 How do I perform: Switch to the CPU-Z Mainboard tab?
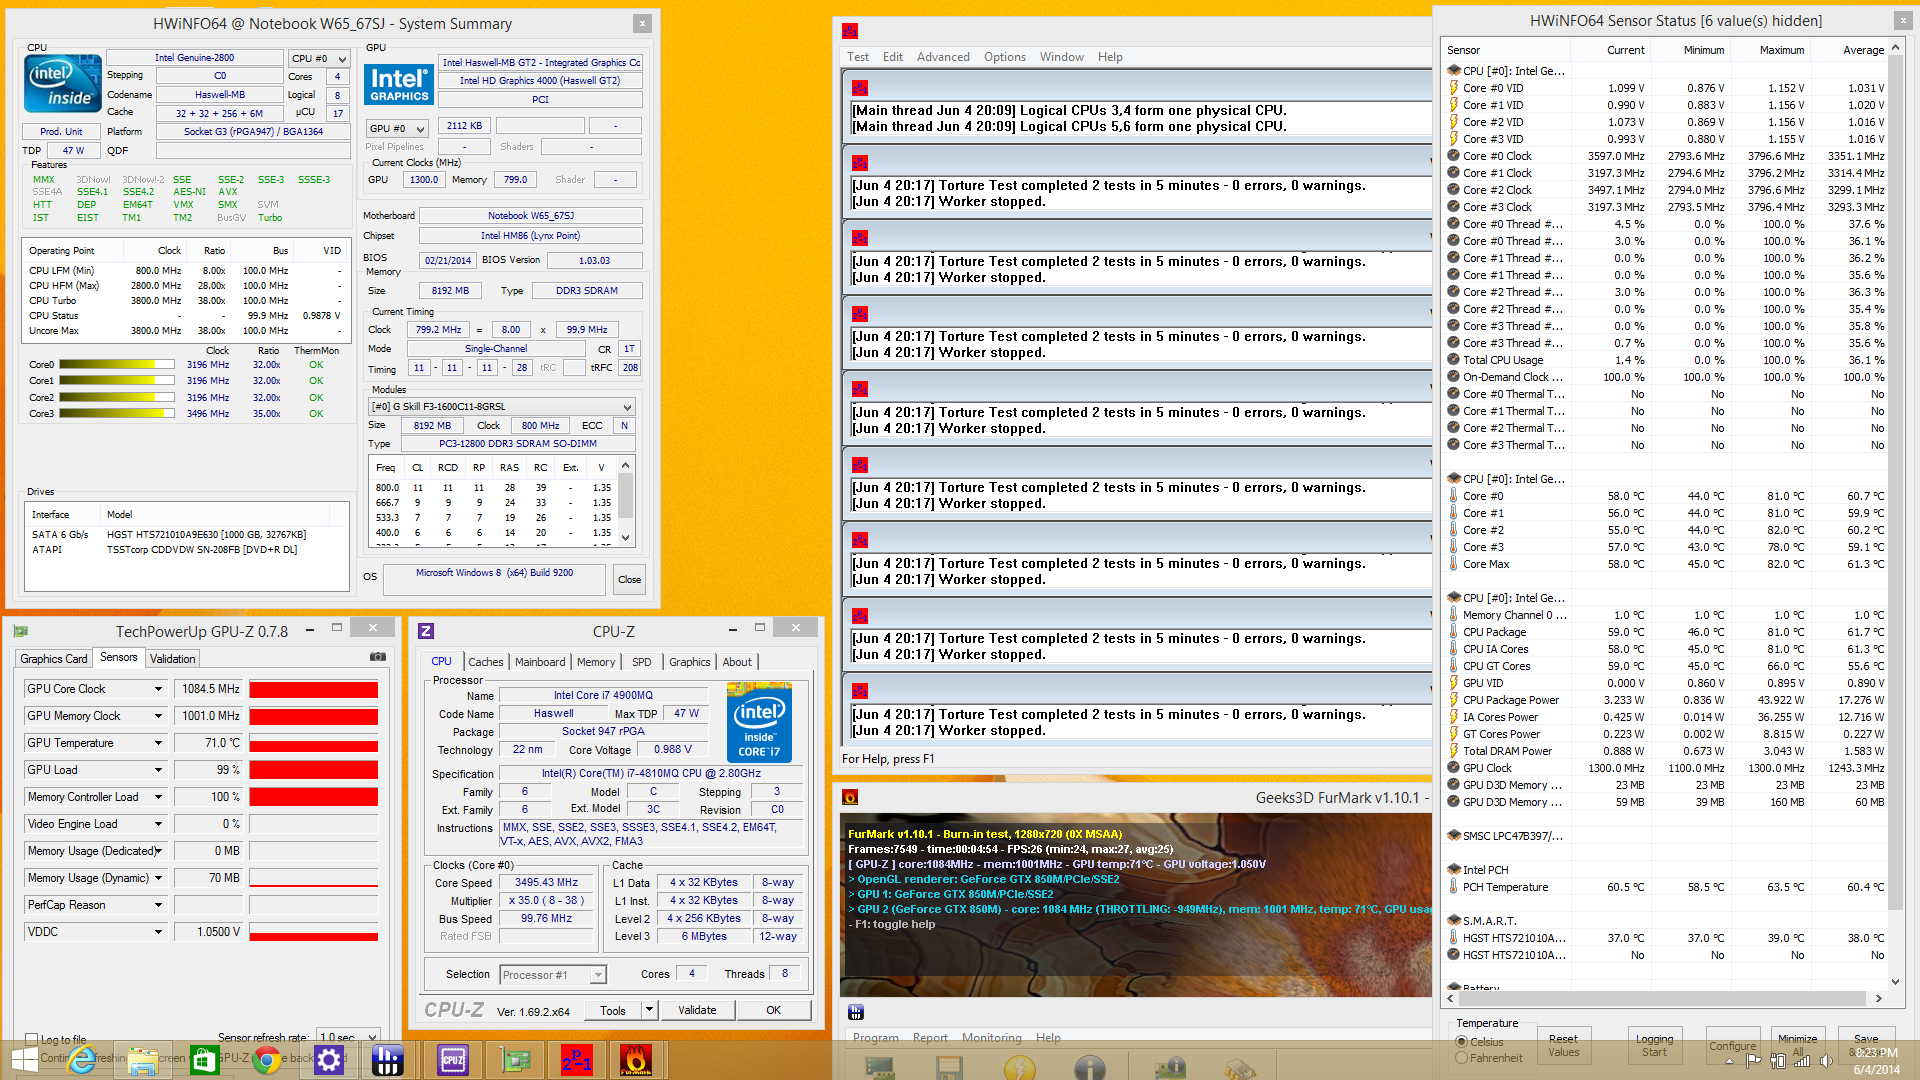point(540,662)
